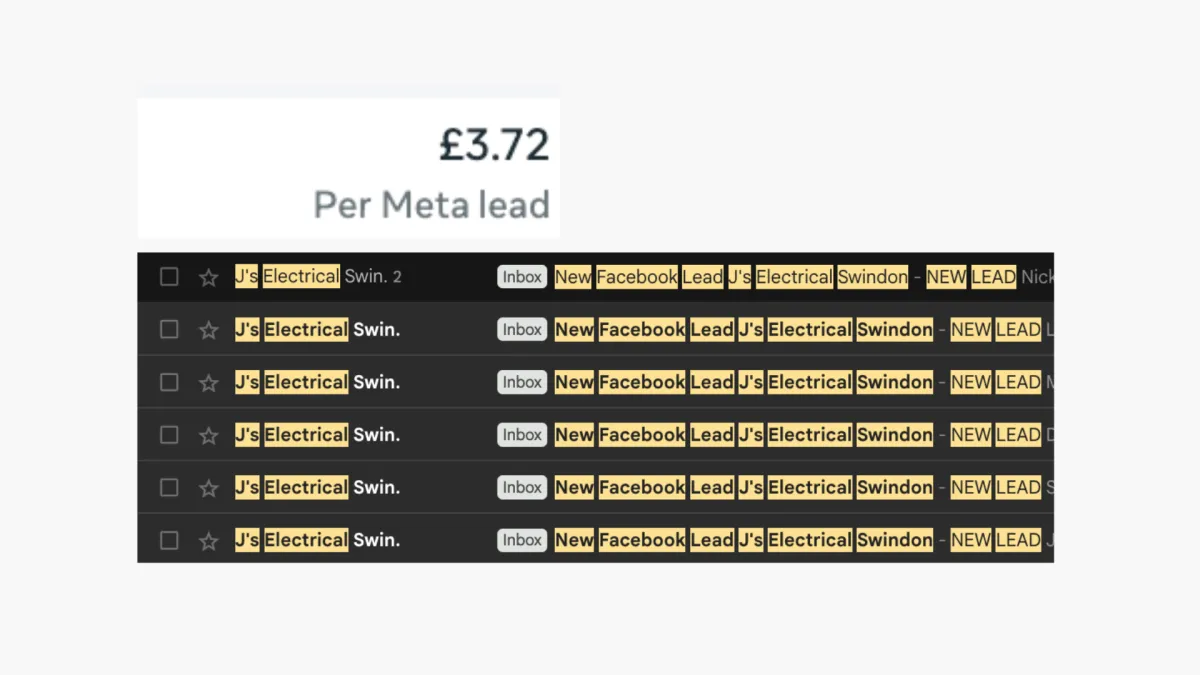Select the fifth email row's checkbox
The image size is (1200, 675).
[169, 488]
